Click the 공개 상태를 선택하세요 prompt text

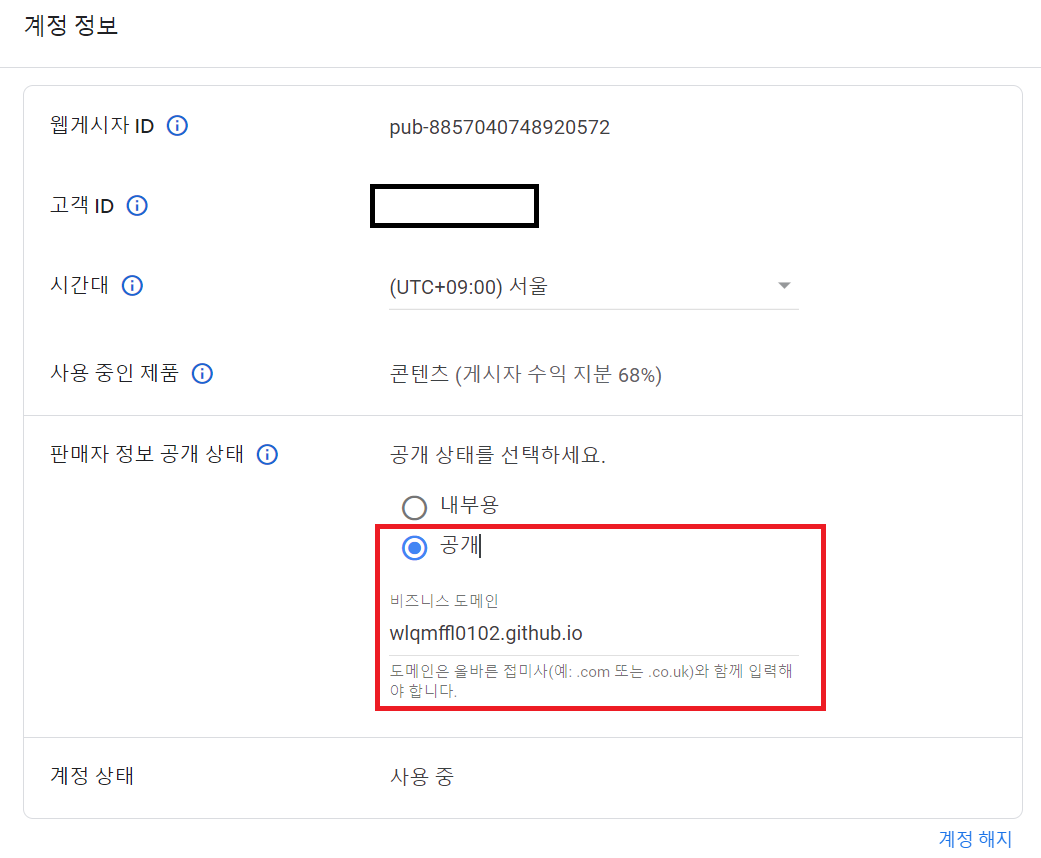pyautogui.click(x=497, y=455)
